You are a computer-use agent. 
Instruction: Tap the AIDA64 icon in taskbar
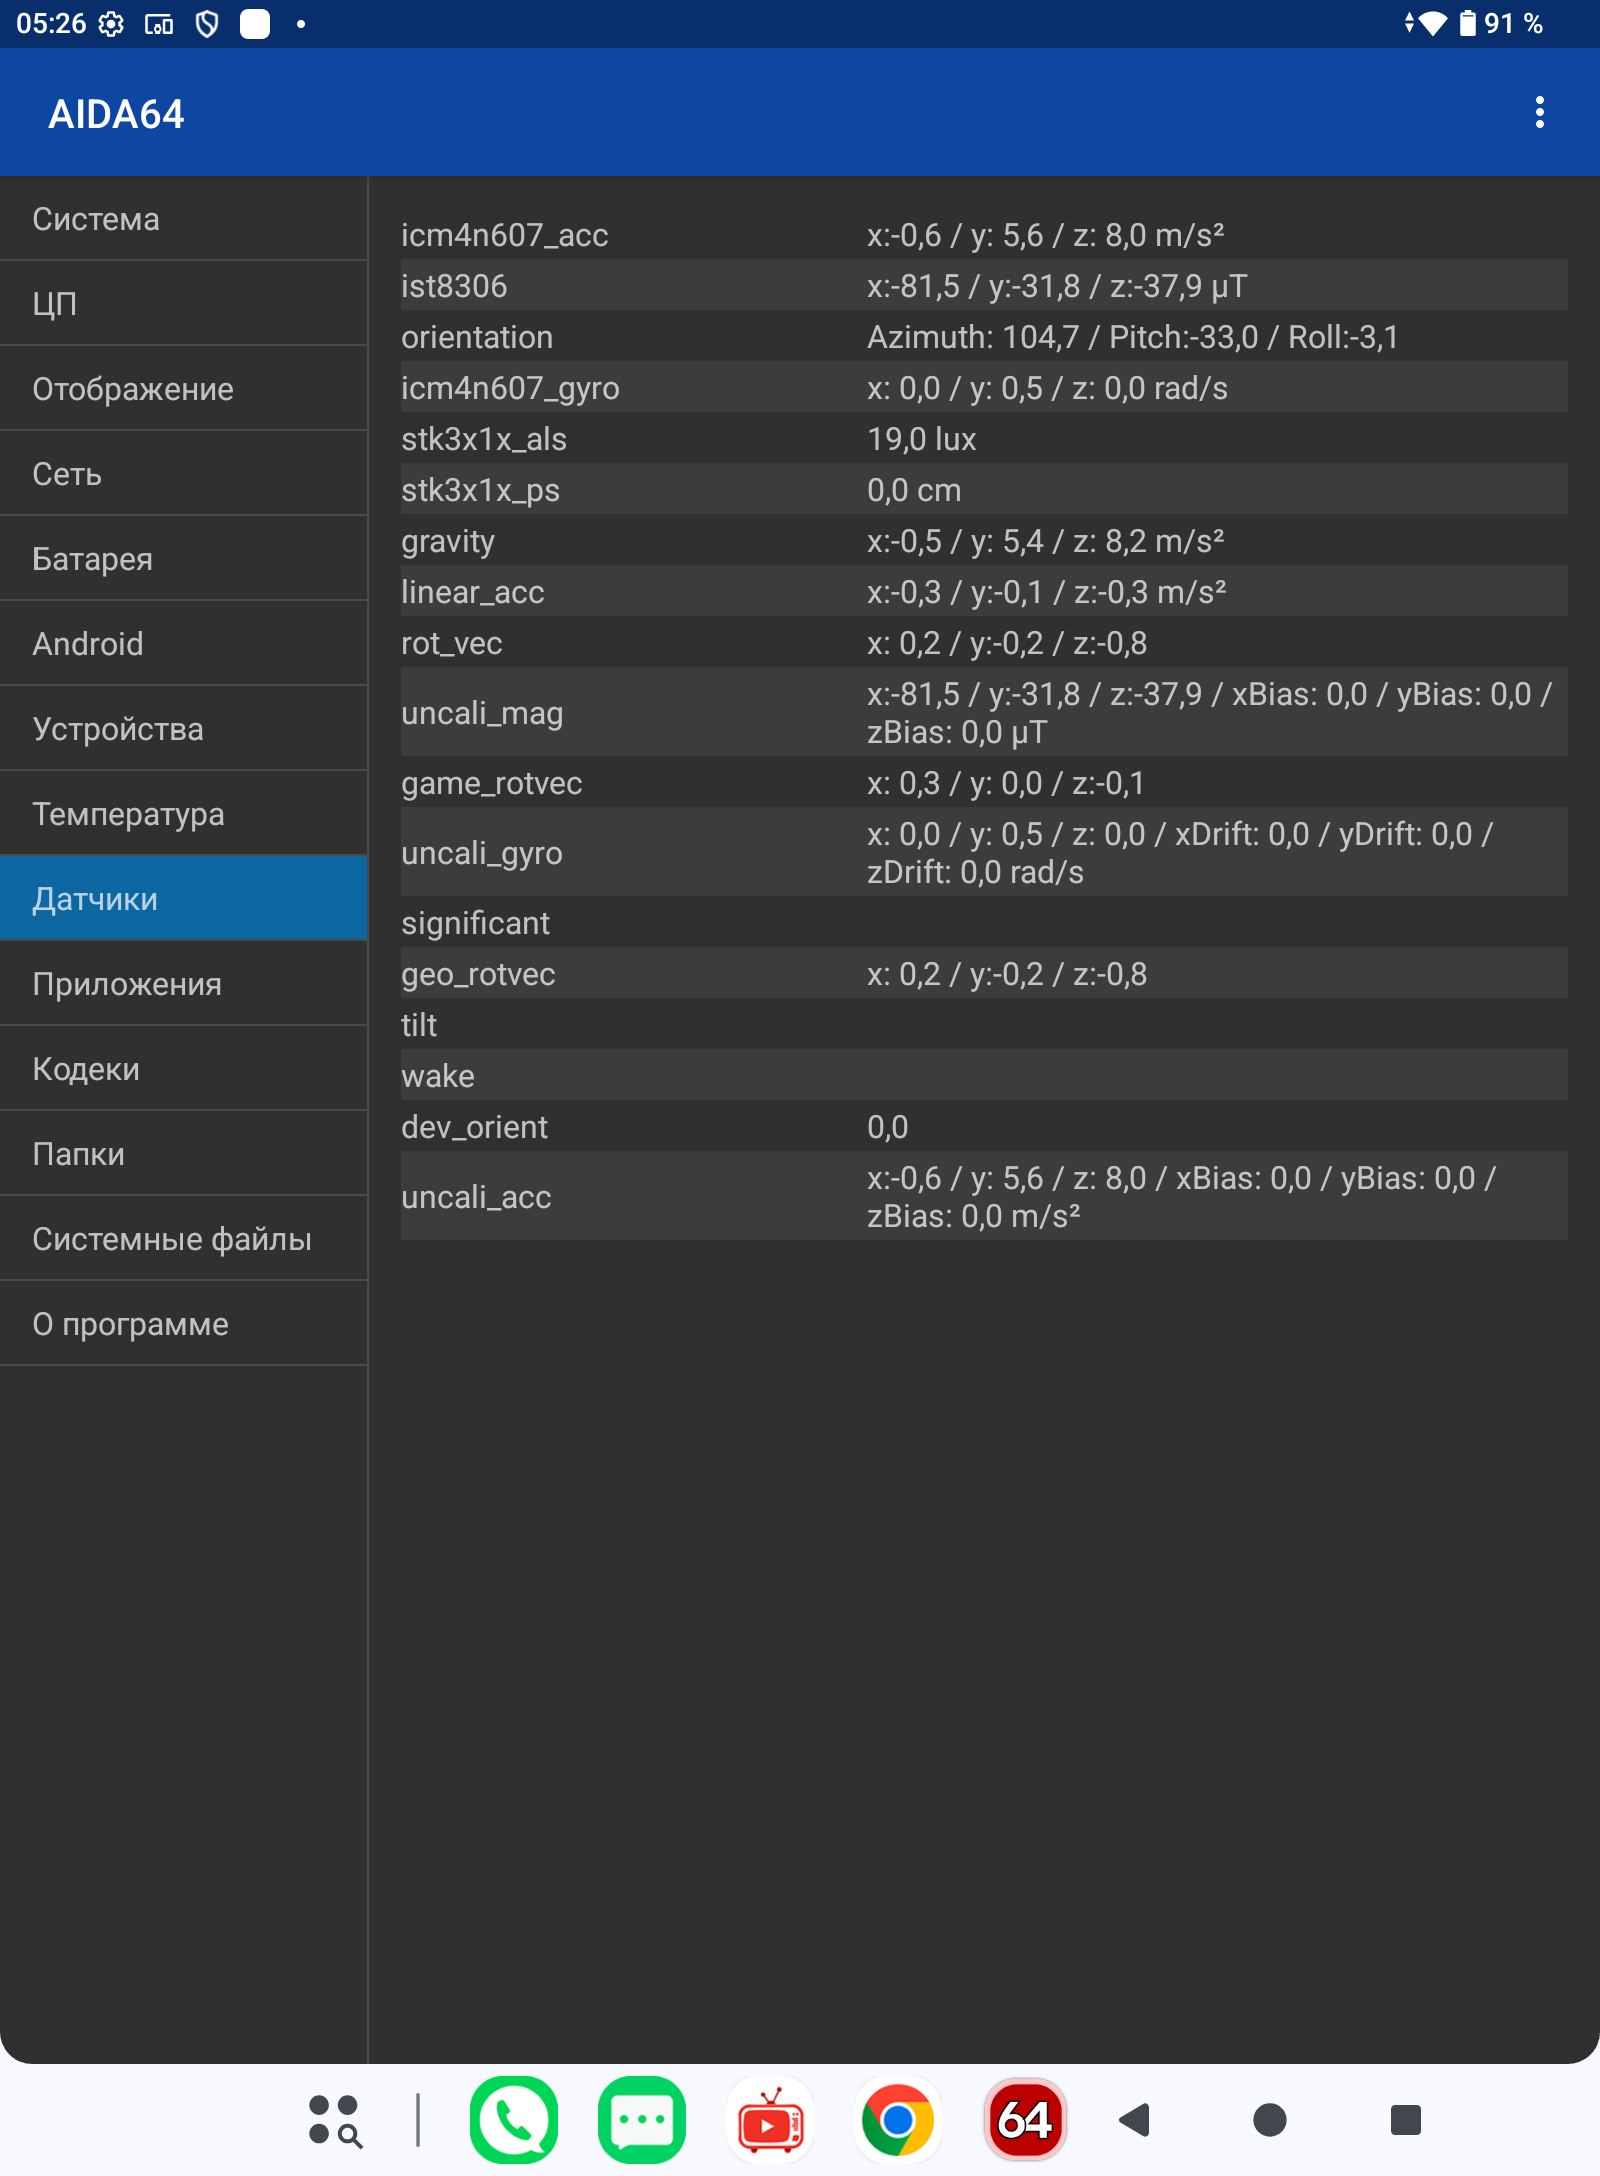(1025, 2119)
